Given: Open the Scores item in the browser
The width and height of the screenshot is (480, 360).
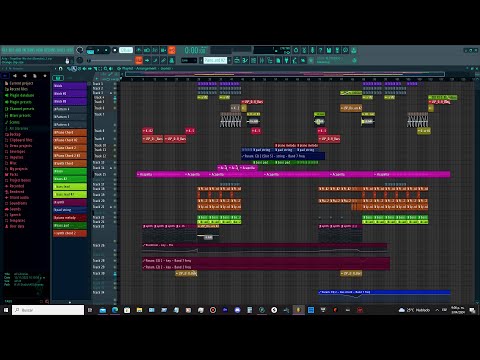Looking at the screenshot, I should pos(12,122).
